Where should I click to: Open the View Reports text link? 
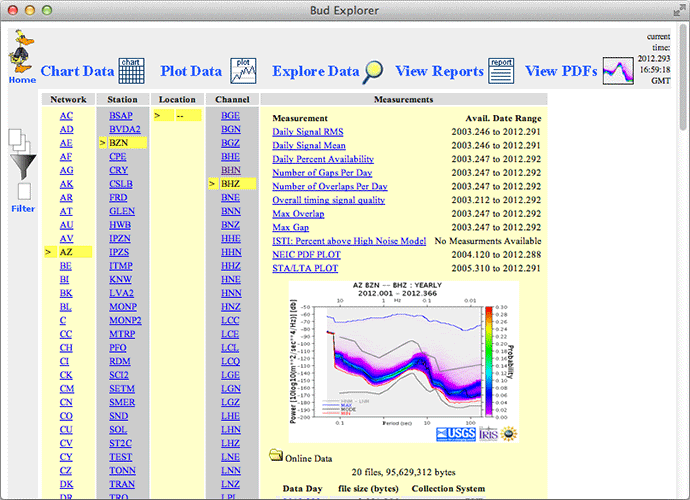pyautogui.click(x=439, y=71)
